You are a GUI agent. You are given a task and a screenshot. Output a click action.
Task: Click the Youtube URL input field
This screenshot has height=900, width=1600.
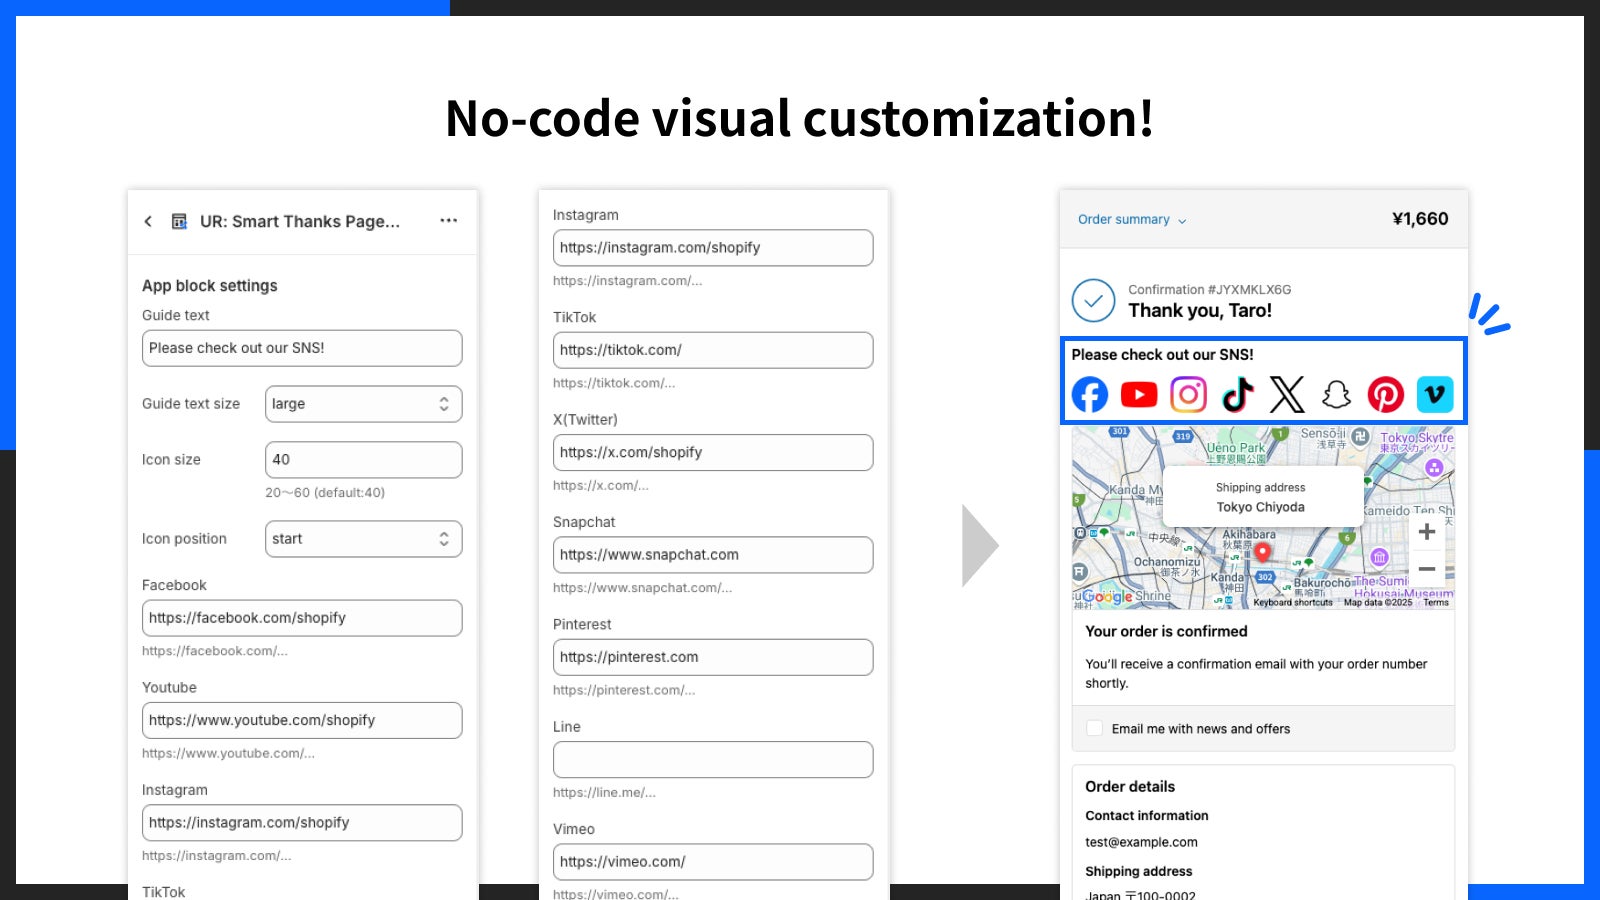[302, 720]
